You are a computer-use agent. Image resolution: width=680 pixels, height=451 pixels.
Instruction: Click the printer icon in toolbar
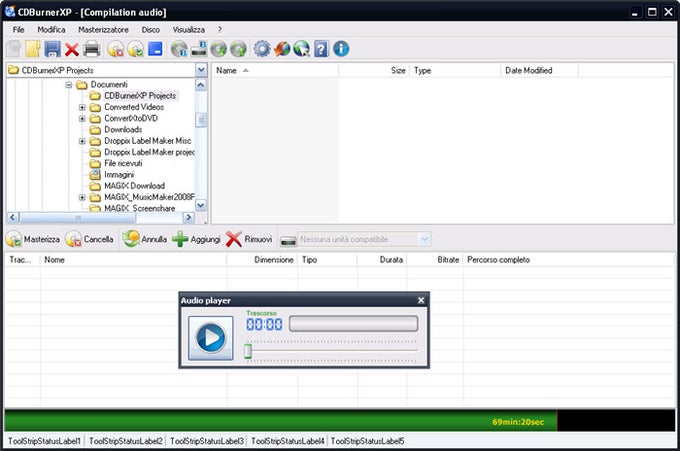pyautogui.click(x=92, y=49)
